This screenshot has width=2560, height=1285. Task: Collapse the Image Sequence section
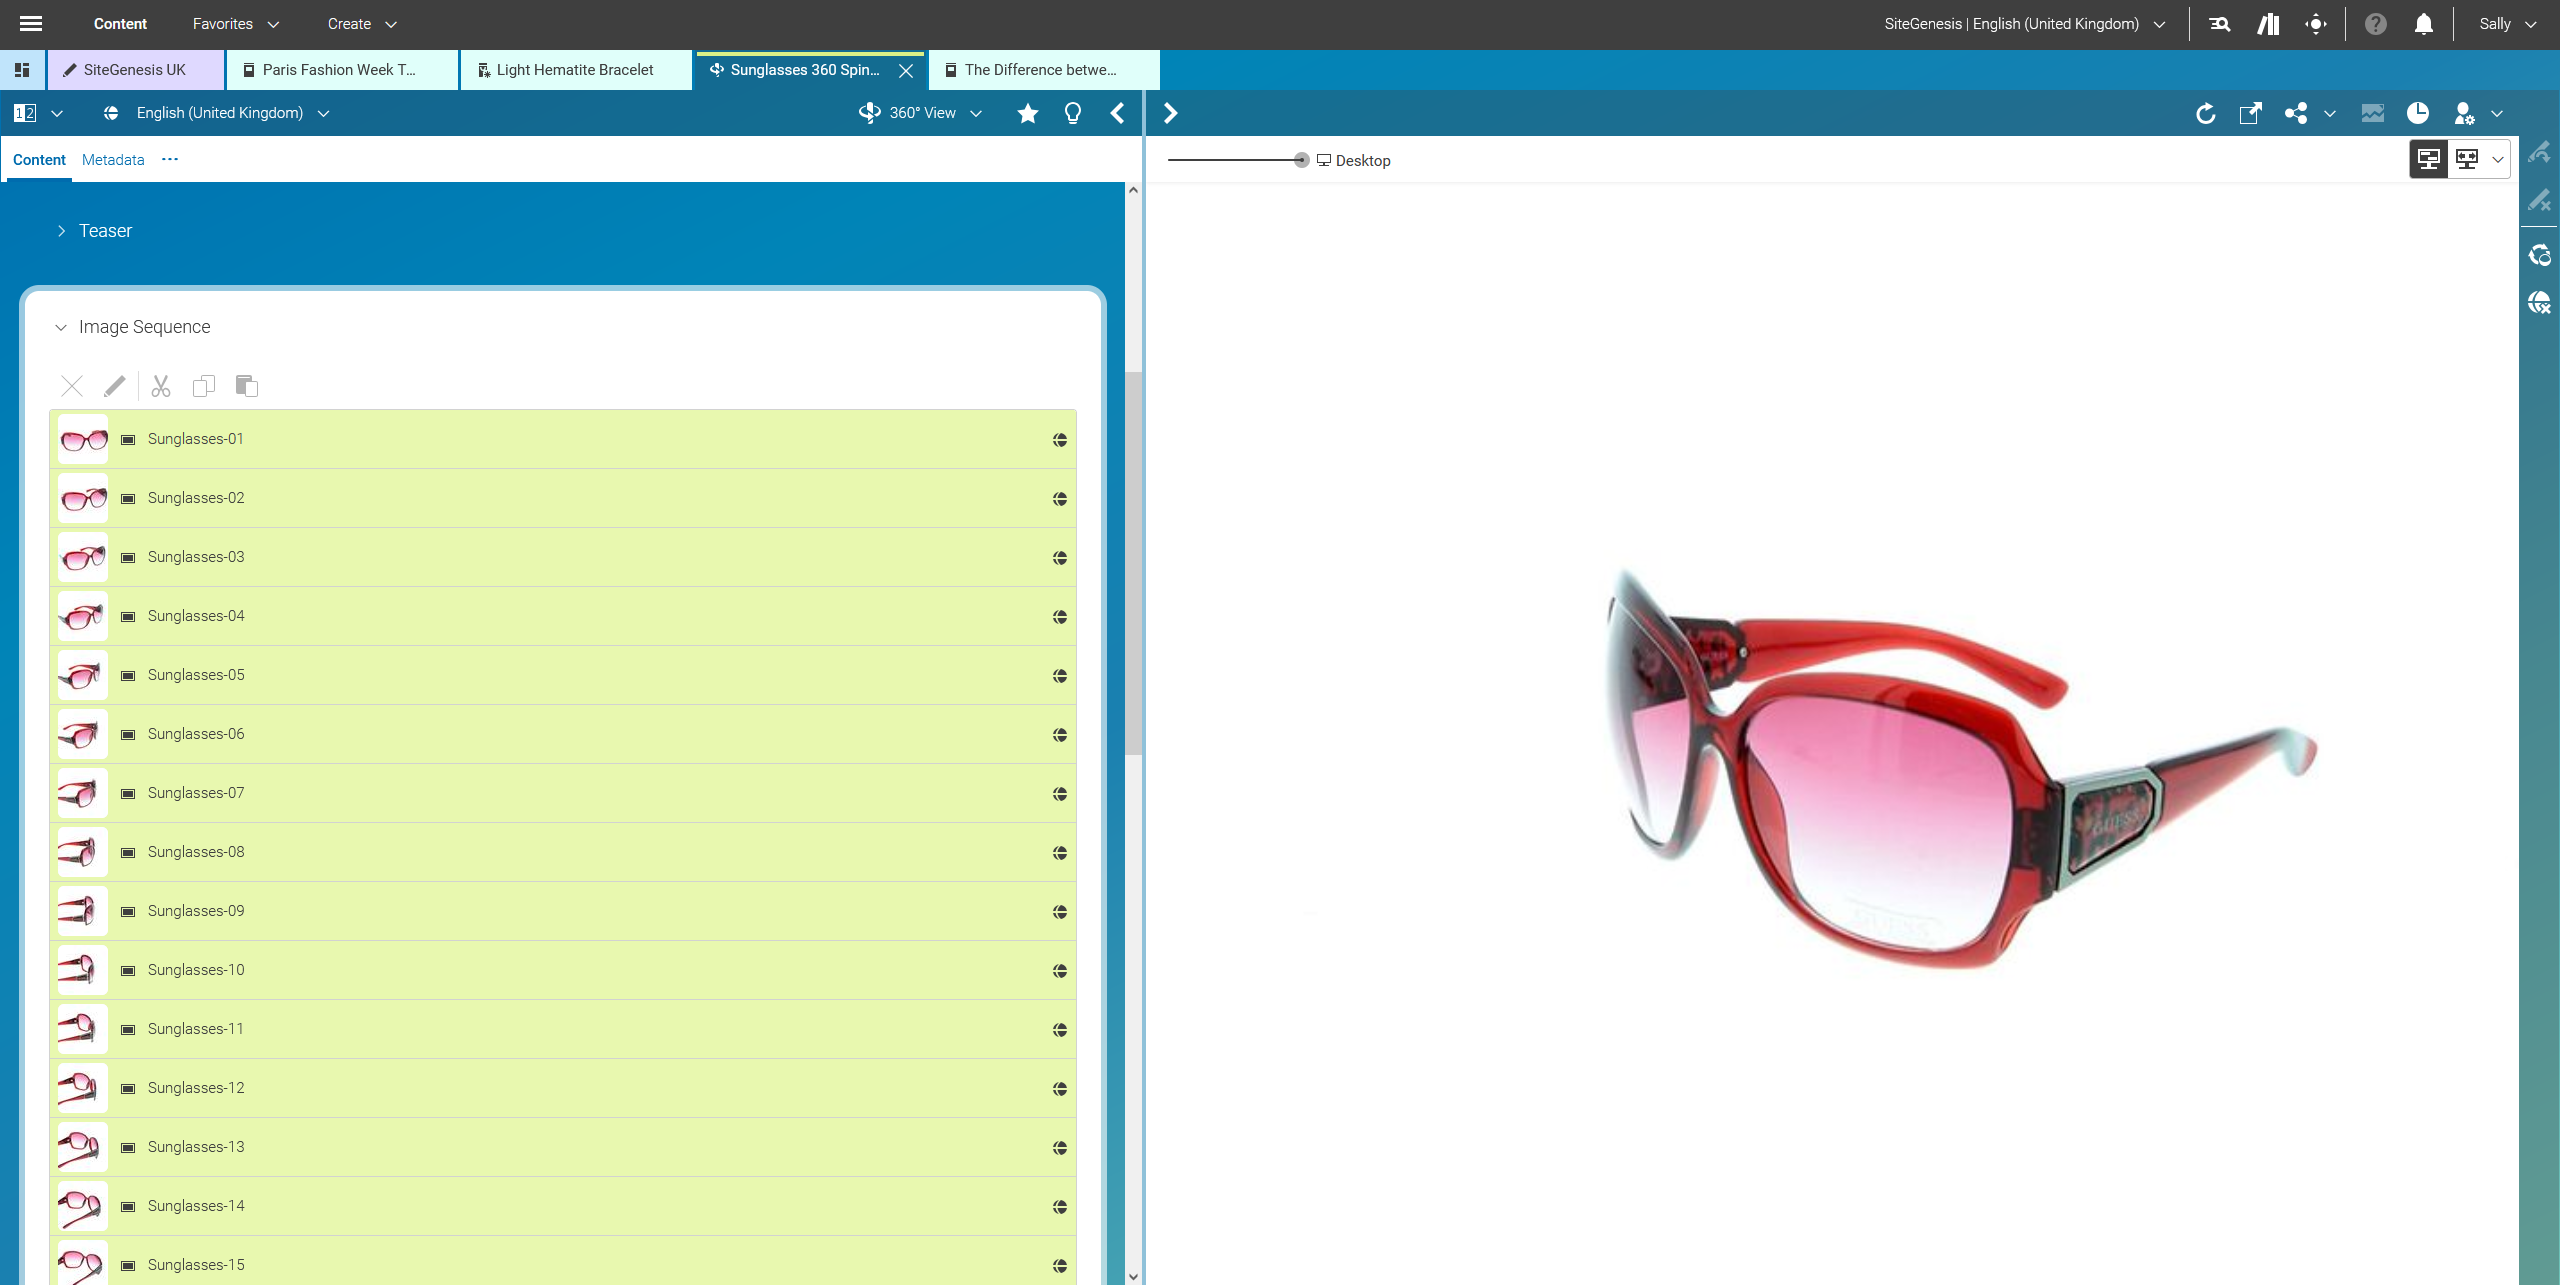[x=61, y=327]
